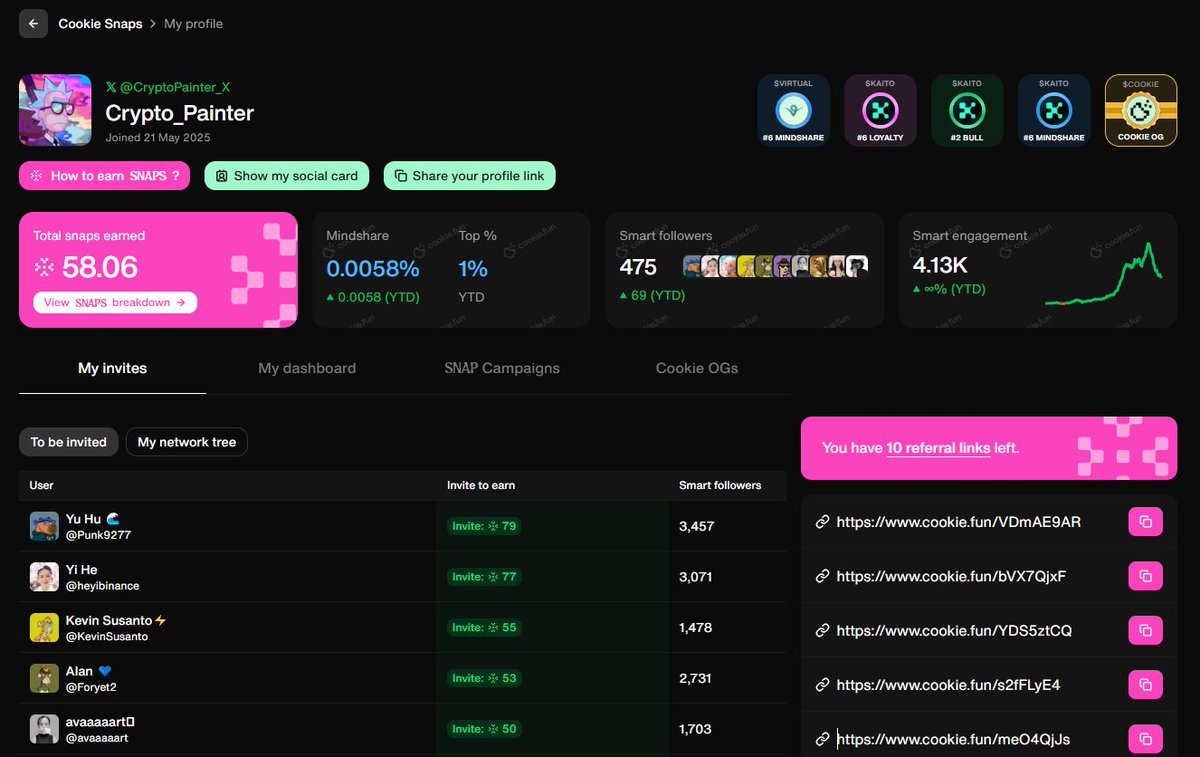The height and width of the screenshot is (757, 1200).
Task: Select the cookie.fun/YDS5ztCQ referral URL
Action: pos(954,630)
